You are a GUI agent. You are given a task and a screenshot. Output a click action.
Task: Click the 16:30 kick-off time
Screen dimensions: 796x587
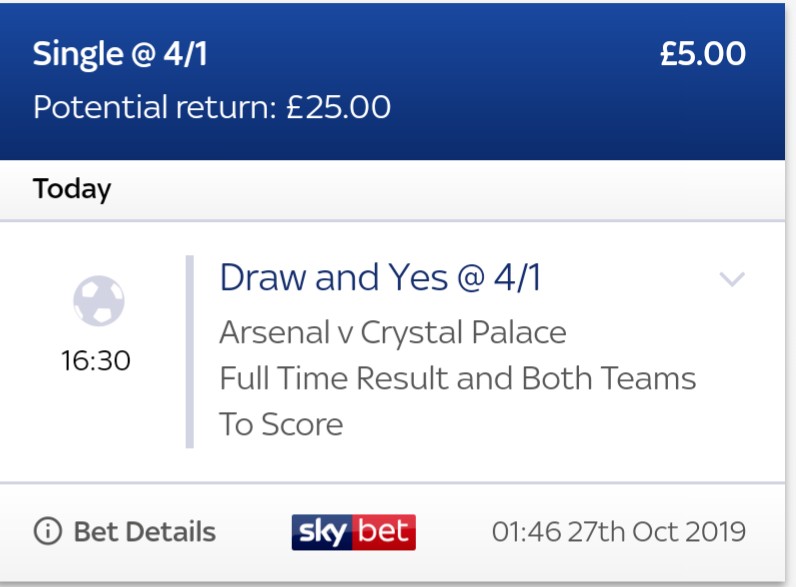point(96,361)
